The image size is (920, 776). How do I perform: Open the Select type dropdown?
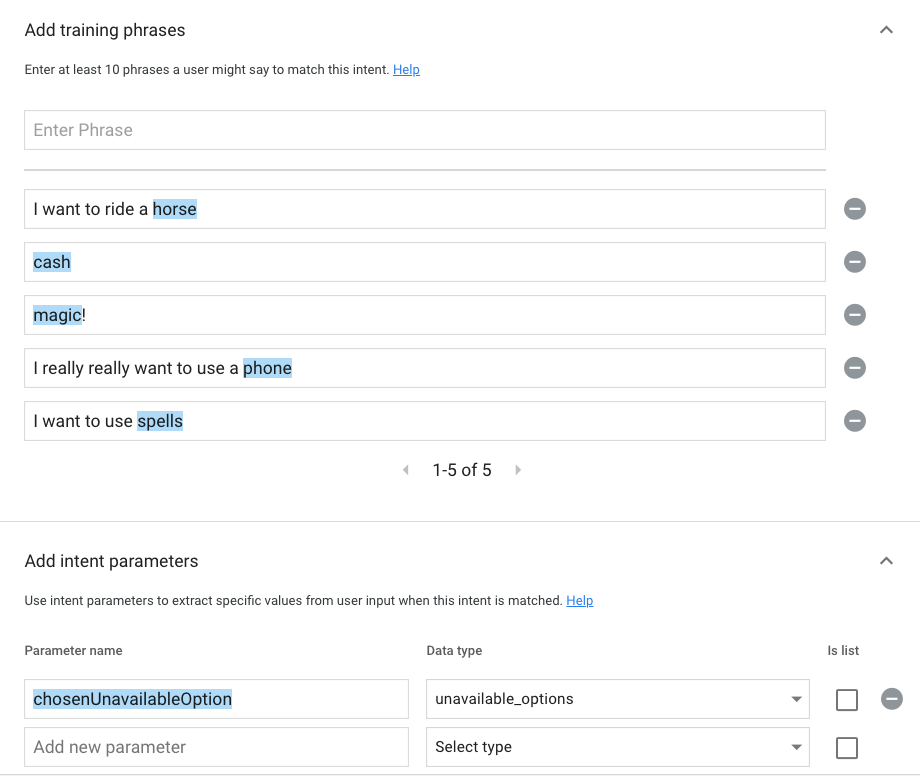(x=617, y=747)
